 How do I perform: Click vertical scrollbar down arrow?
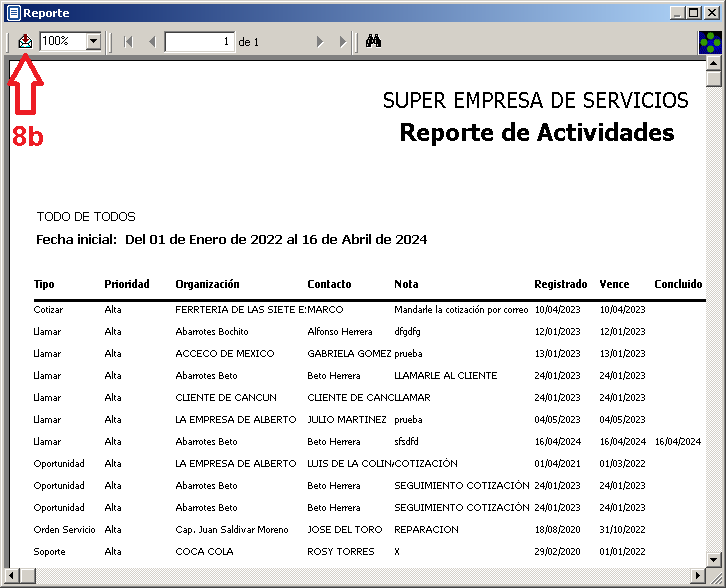coord(713,559)
